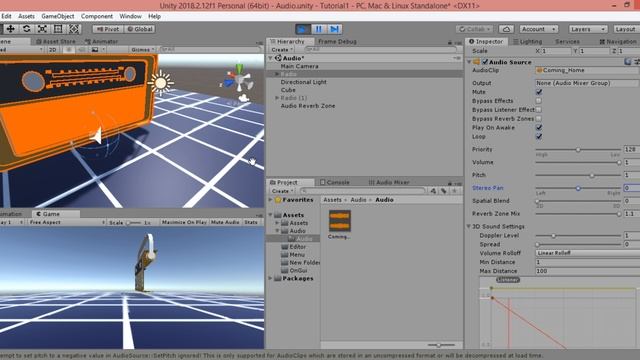Toggle scene effects image icon
Viewport: 640px width, 360px height.
point(95,49)
